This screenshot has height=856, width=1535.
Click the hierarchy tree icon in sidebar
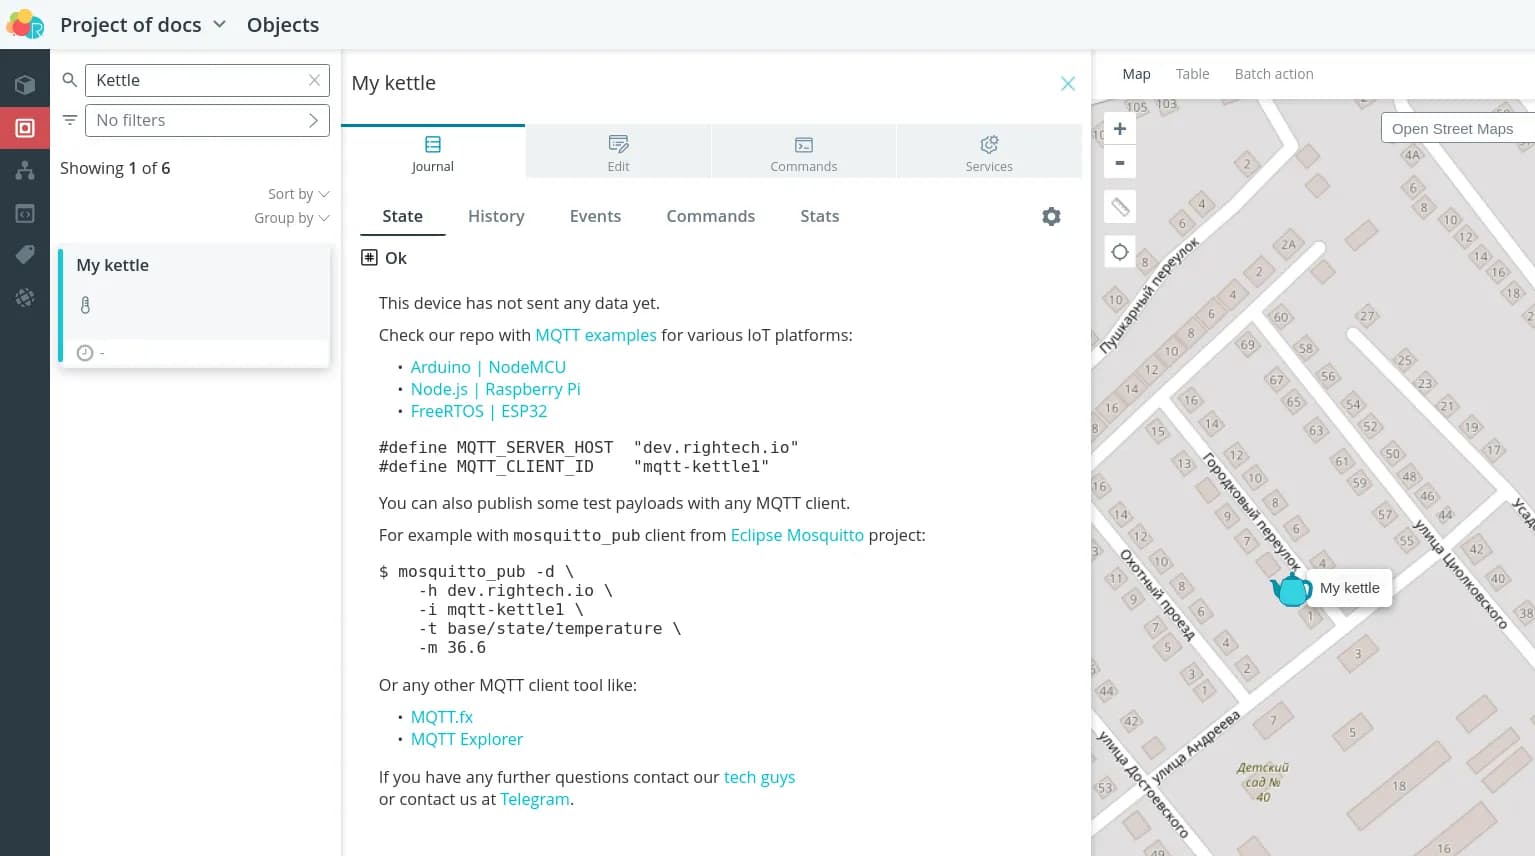(25, 171)
